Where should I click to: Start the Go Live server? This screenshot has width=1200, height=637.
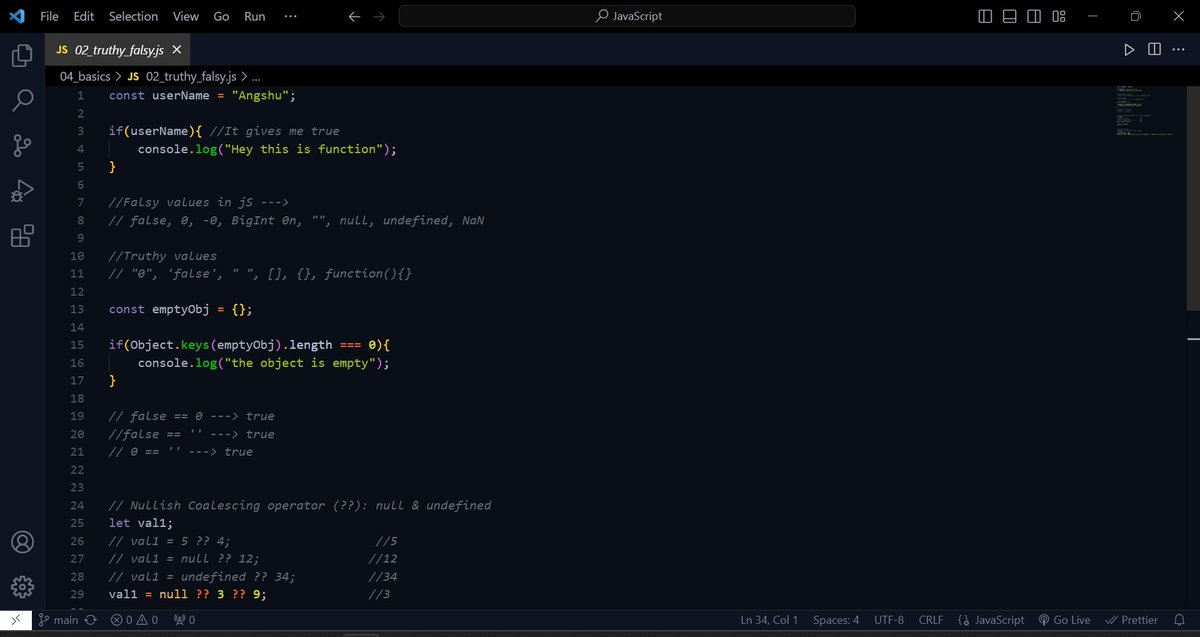(x=1064, y=620)
